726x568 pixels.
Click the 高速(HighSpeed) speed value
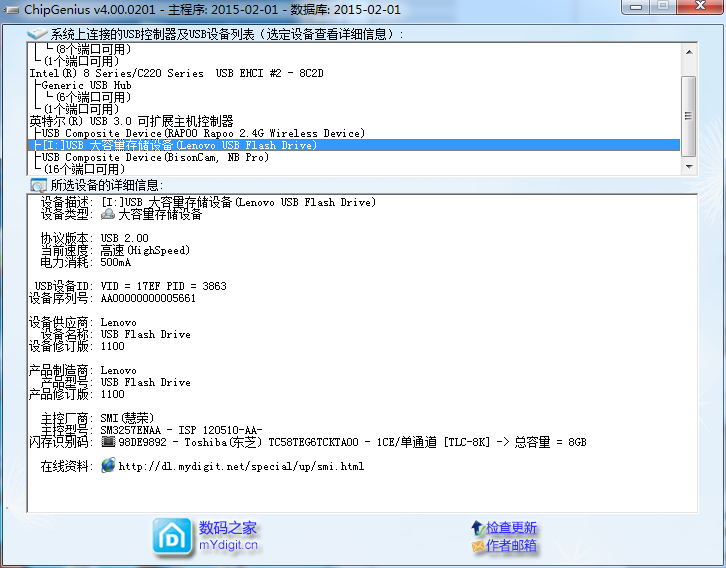tap(145, 250)
